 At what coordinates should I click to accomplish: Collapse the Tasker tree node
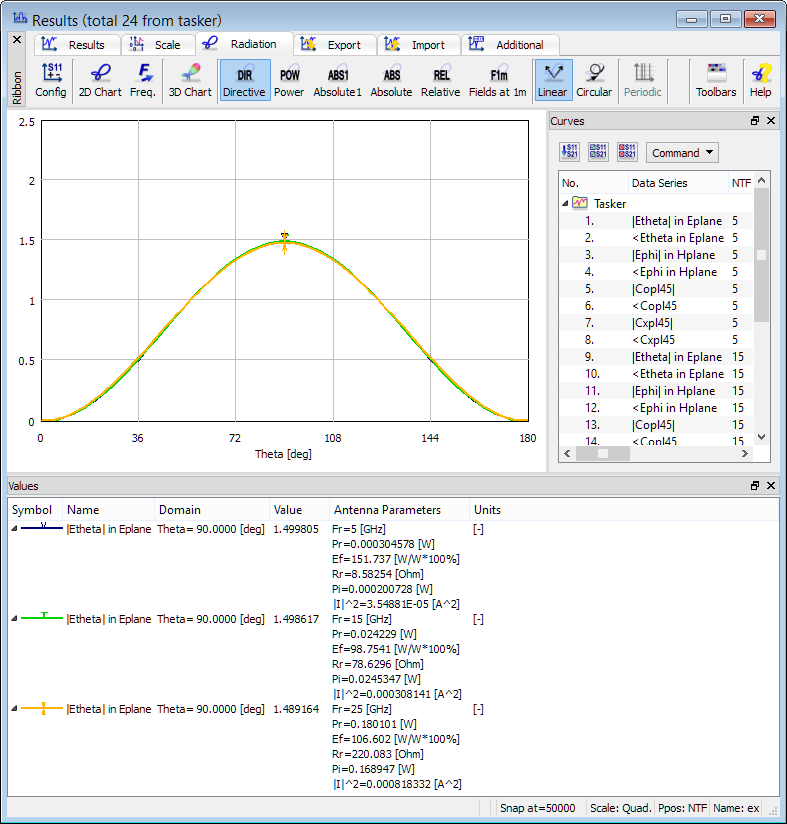point(566,203)
